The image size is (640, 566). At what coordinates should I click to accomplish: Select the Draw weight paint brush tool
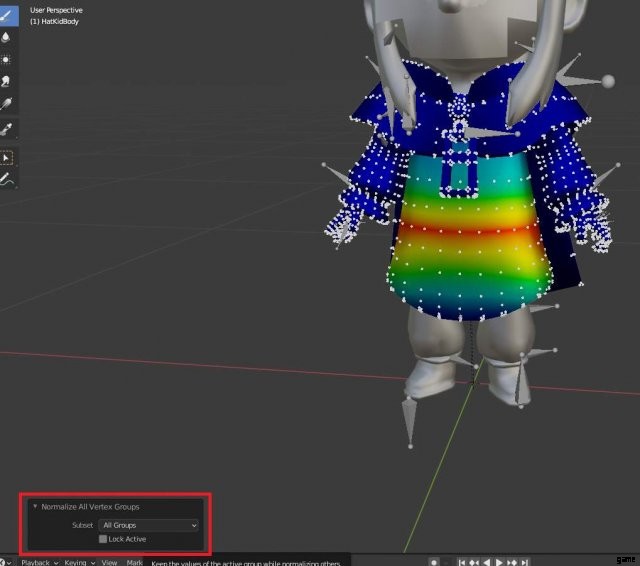coord(7,15)
